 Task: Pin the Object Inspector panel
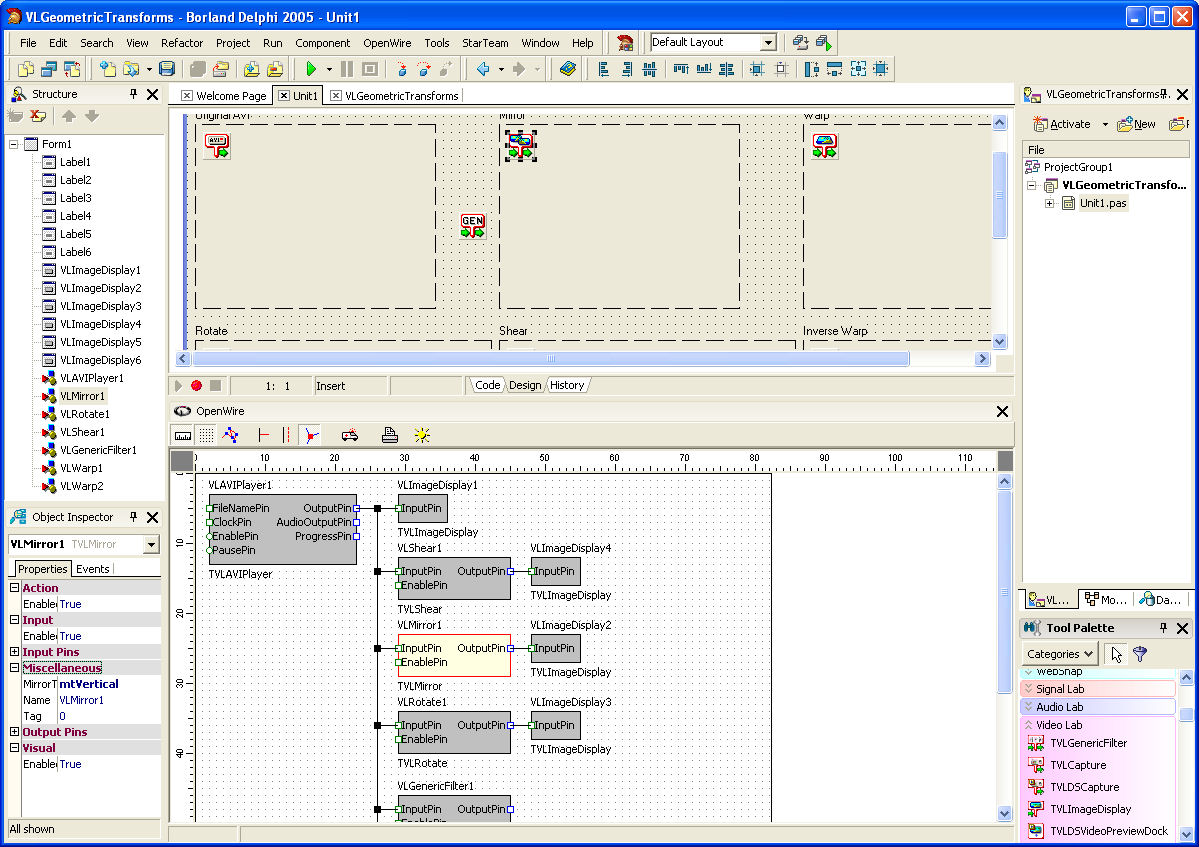133,518
